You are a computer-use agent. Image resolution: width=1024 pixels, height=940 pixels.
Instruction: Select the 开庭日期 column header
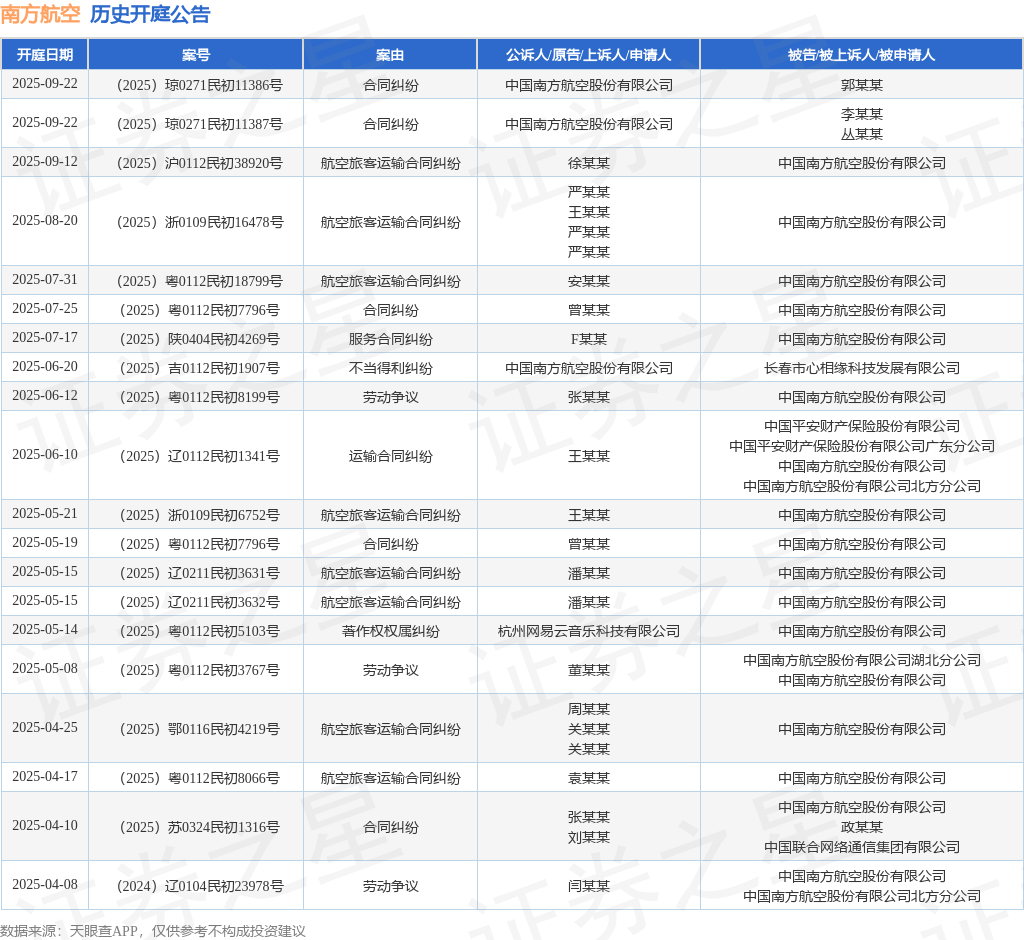pos(45,55)
